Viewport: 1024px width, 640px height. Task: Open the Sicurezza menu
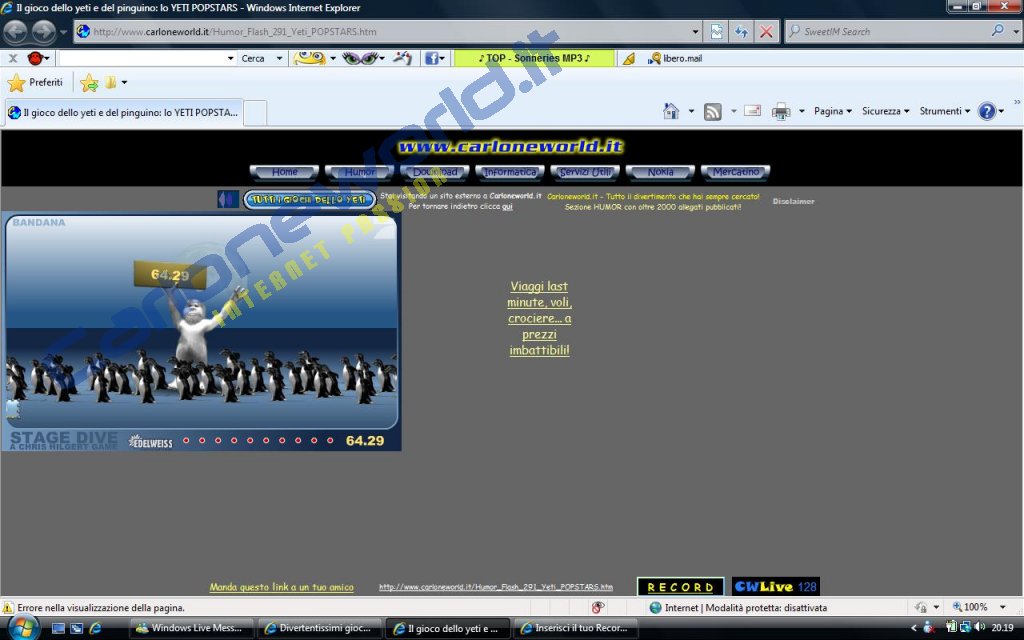pyautogui.click(x=886, y=111)
